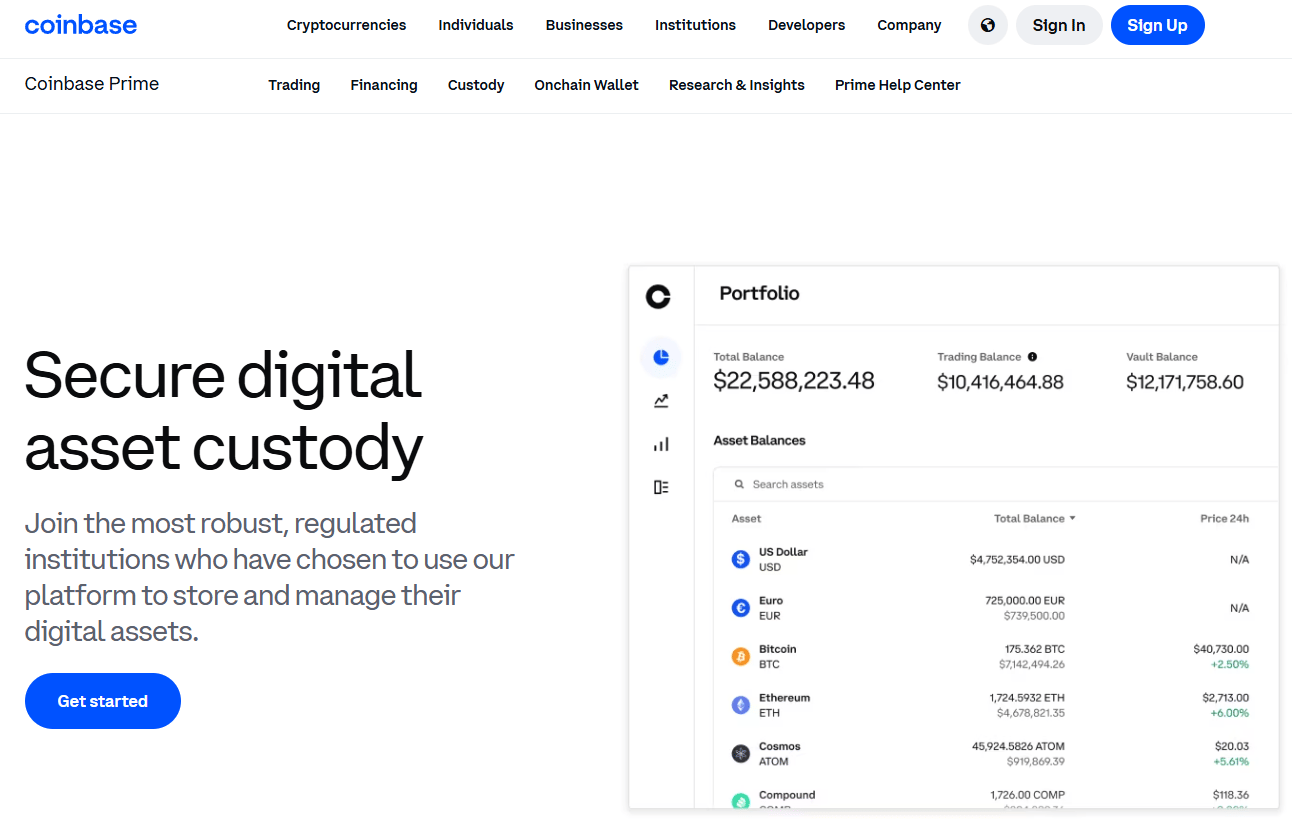1292x827 pixels.
Task: Click the Secure digital asset custody headline
Action: point(224,411)
